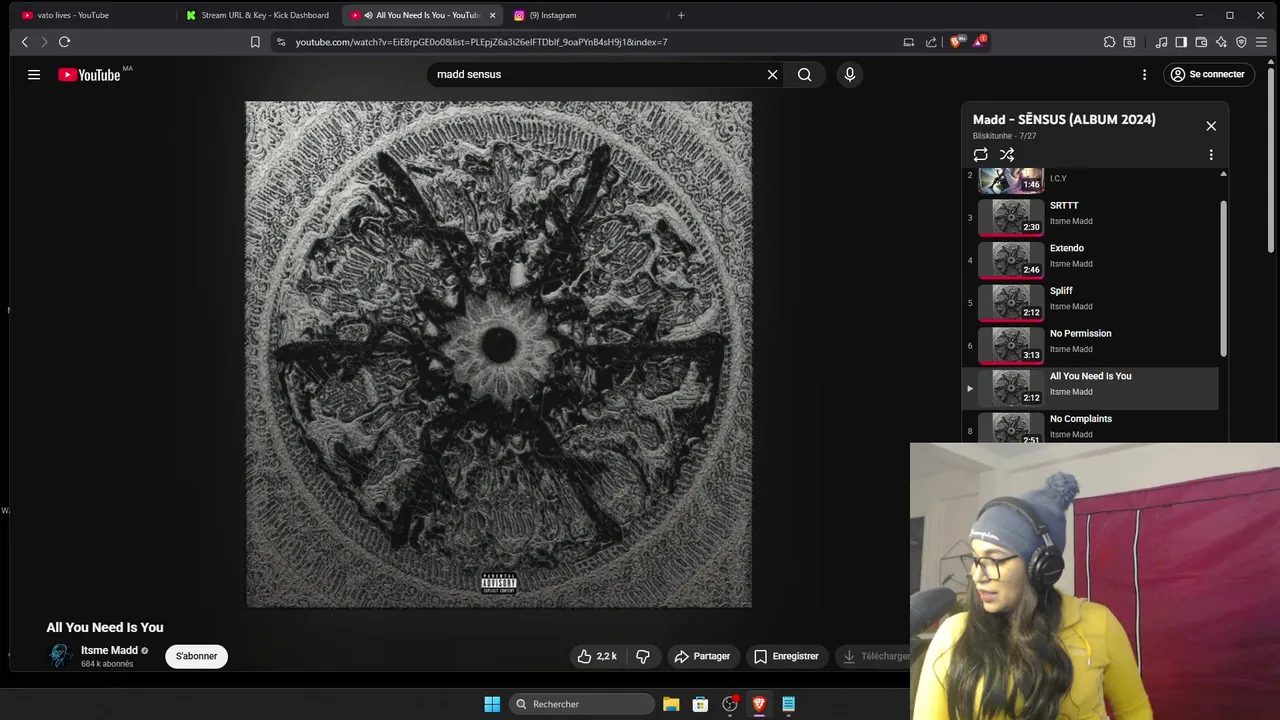The image size is (1280, 720).
Task: Toggle playlist shuffle mode
Action: tap(1007, 155)
